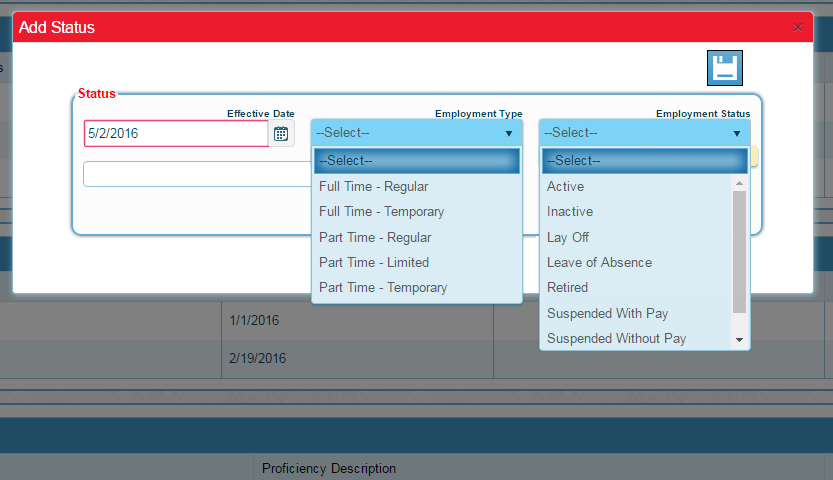This screenshot has height=480, width=833.
Task: Expand the Employment Status dropdown
Action: 644,133
